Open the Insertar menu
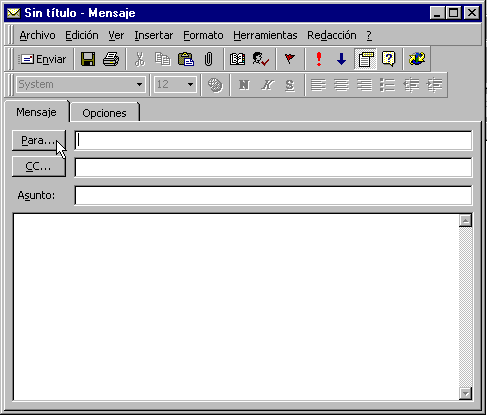 tap(154, 35)
